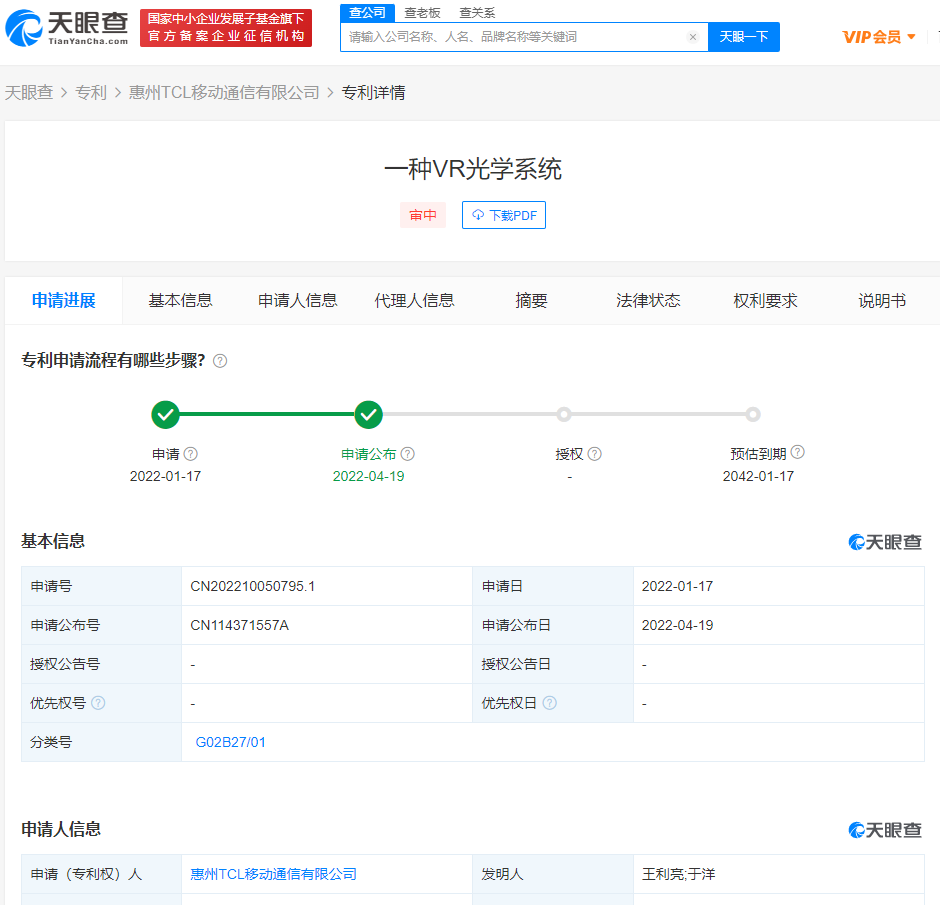Click help icon beside 授权 step label
Viewport: 940px width, 905px height.
tap(595, 454)
